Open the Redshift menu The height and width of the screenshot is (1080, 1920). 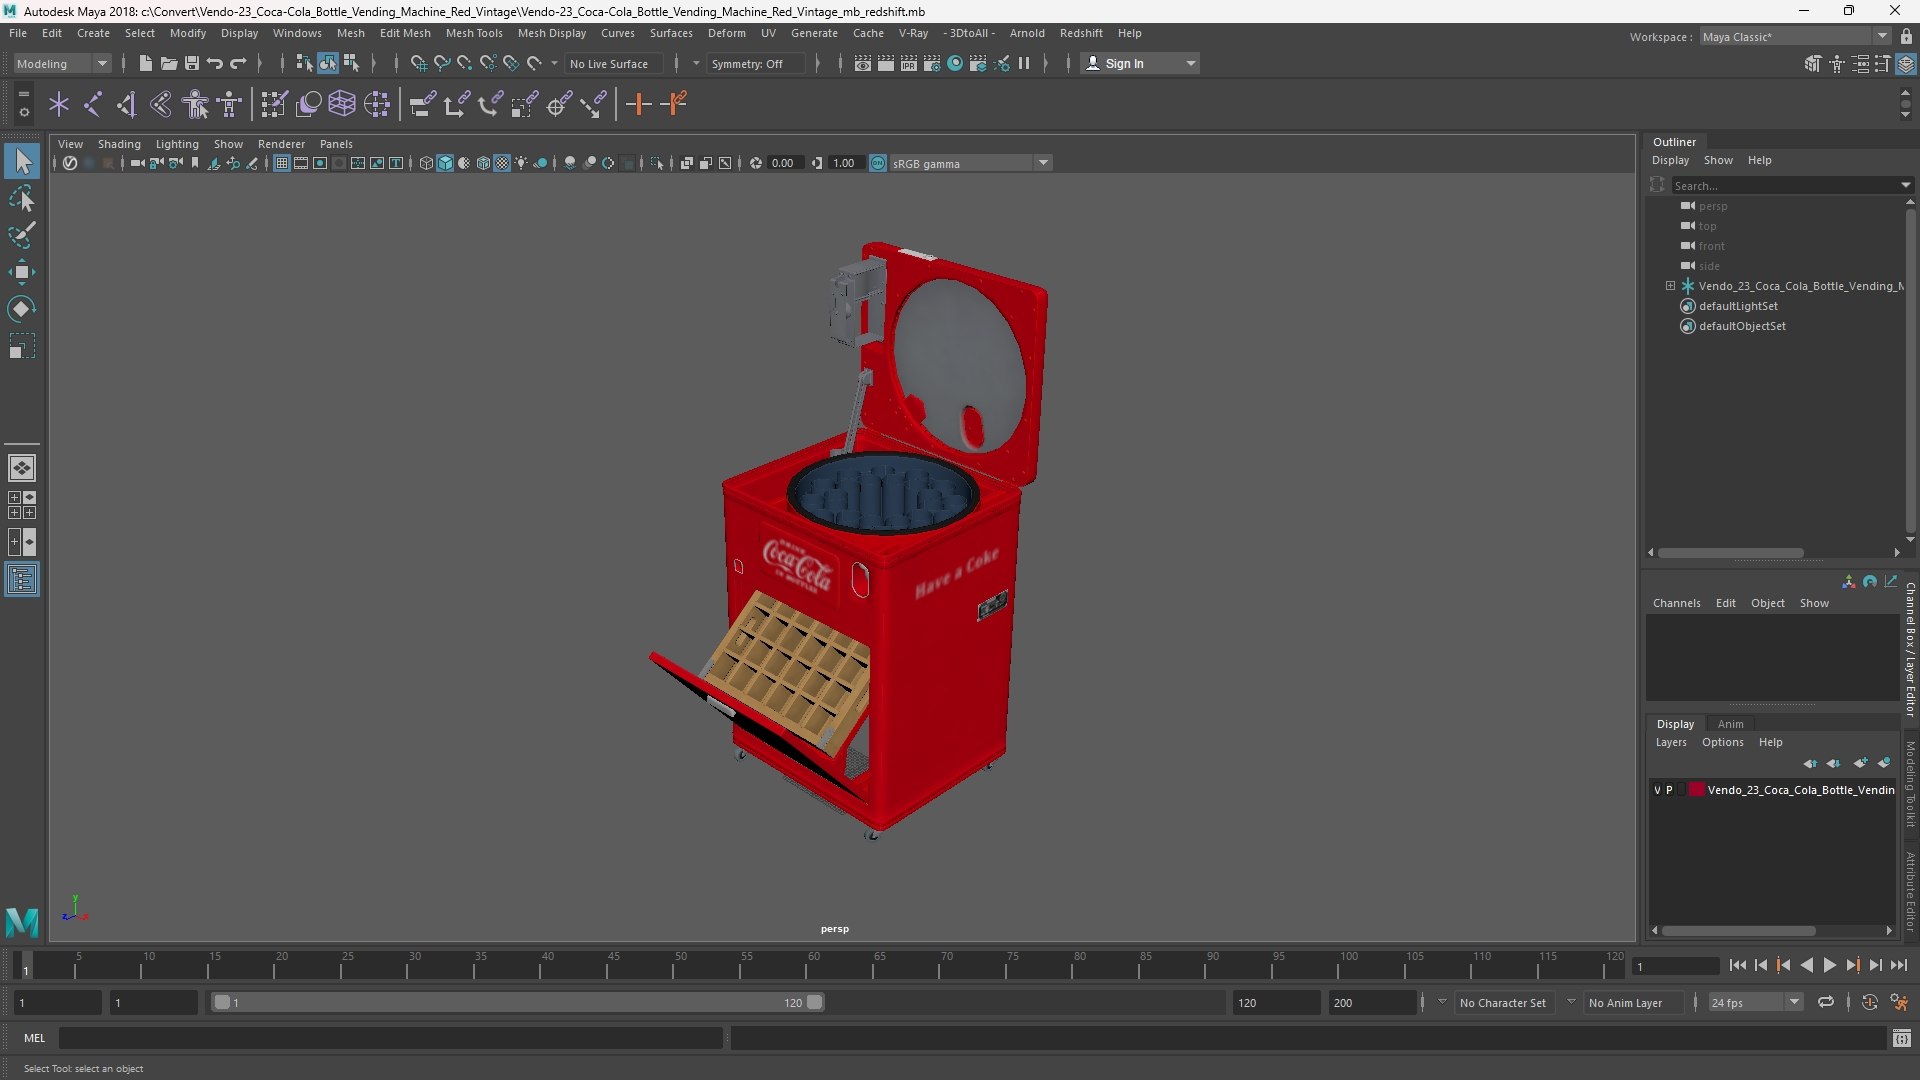(1081, 33)
